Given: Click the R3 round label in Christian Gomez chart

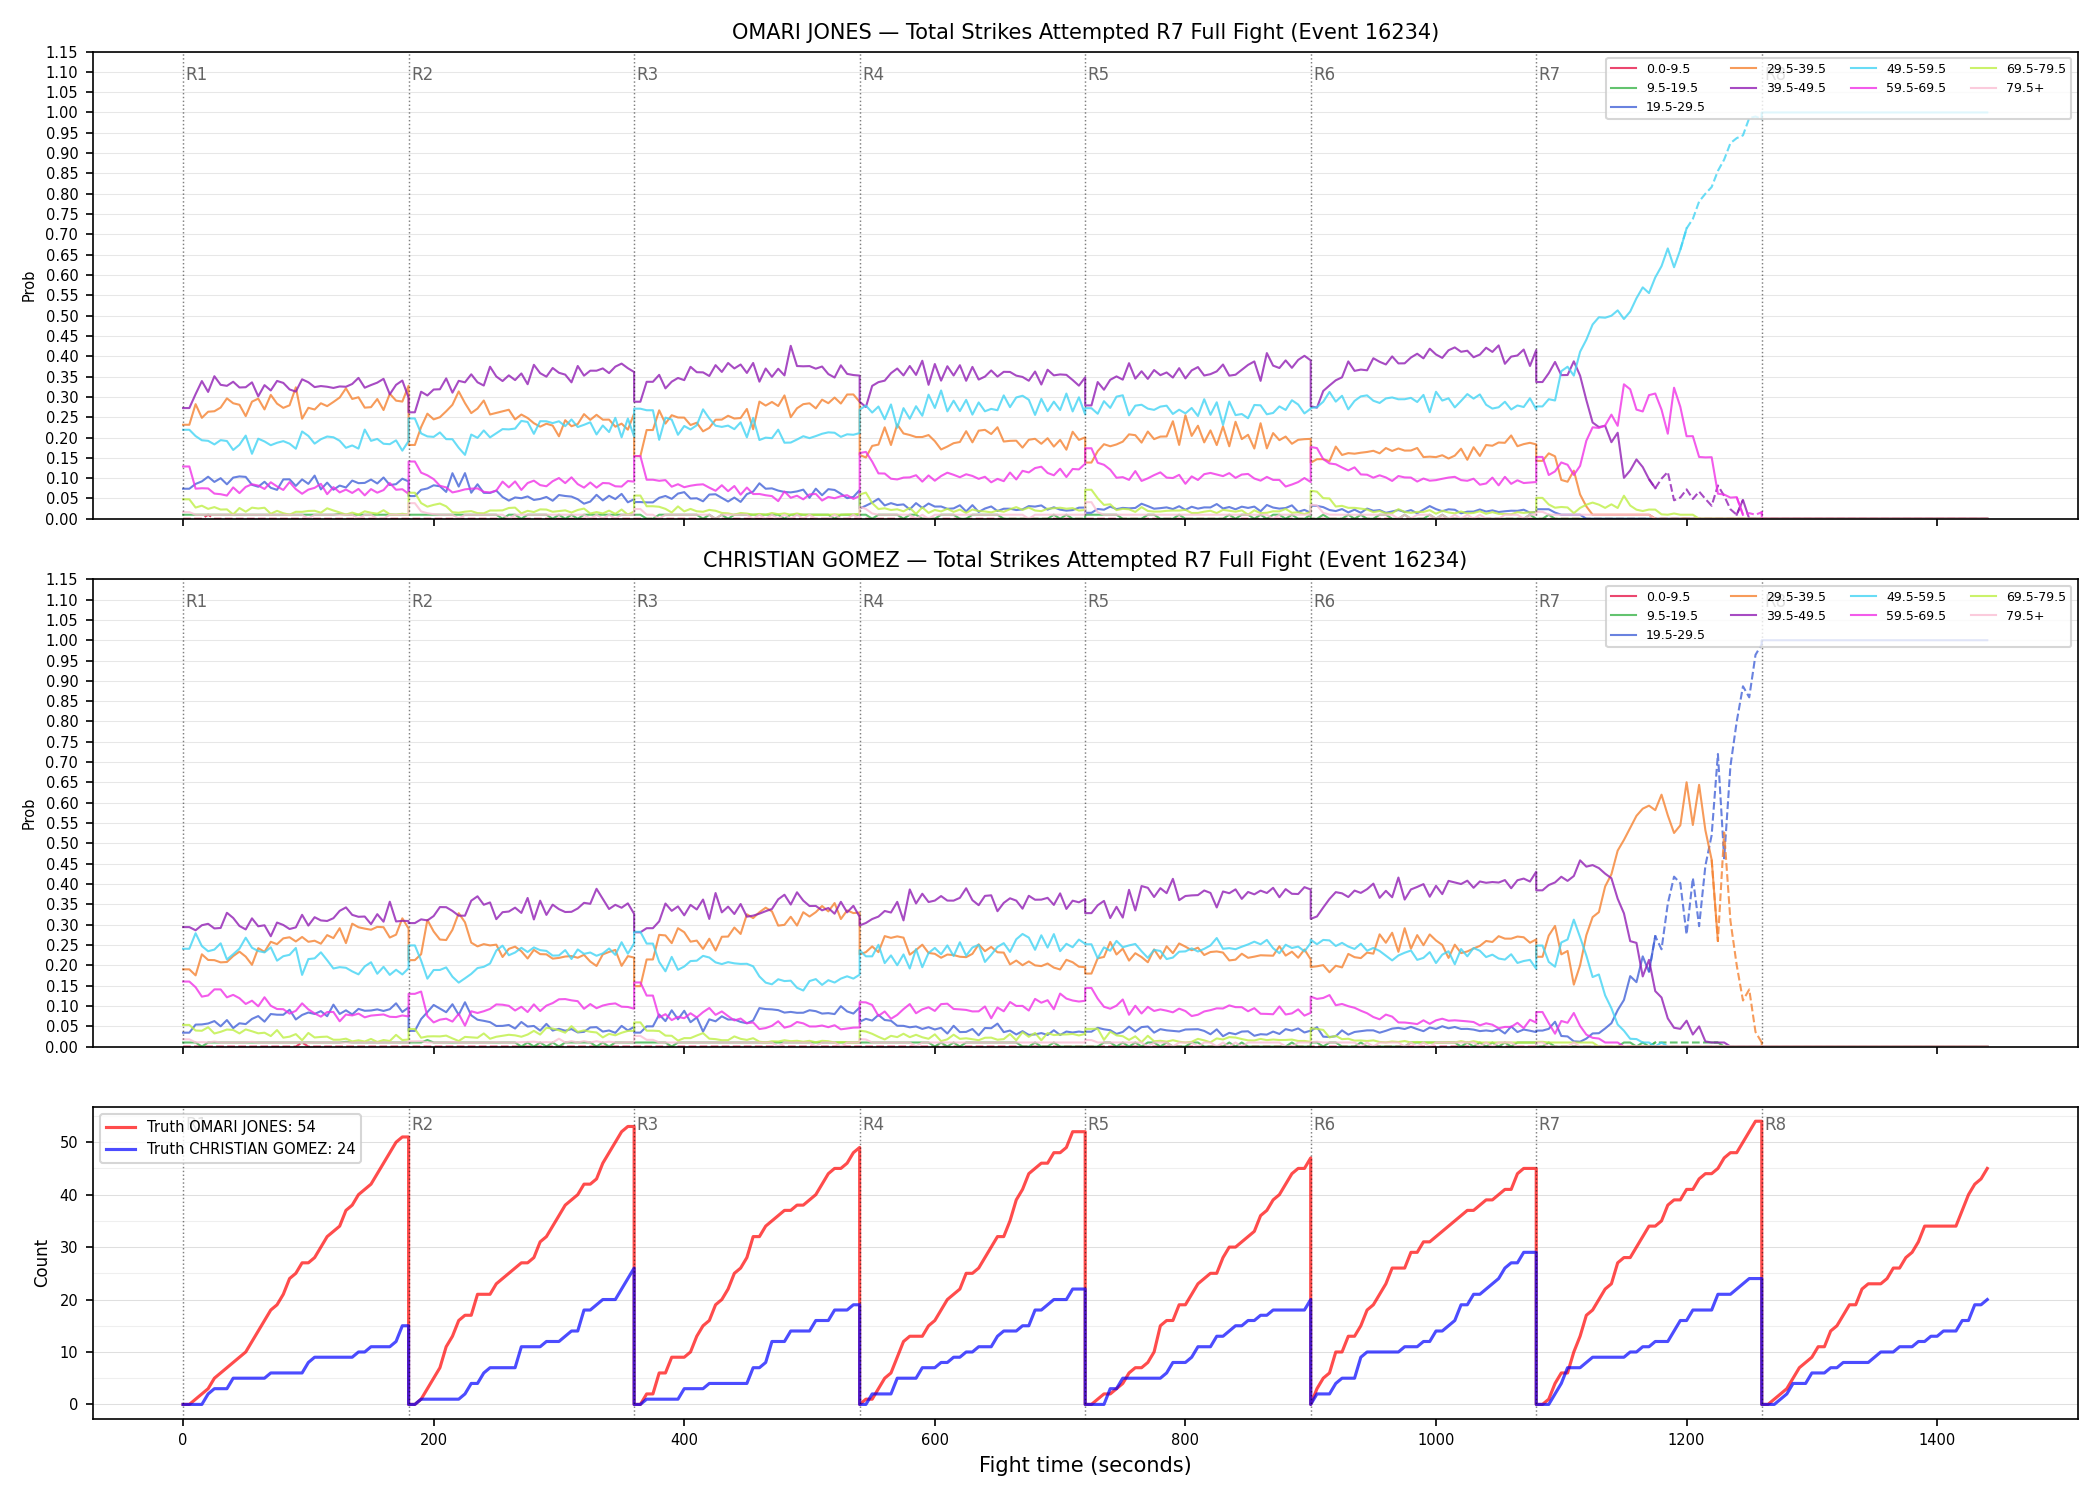Looking at the screenshot, I should coord(647,601).
